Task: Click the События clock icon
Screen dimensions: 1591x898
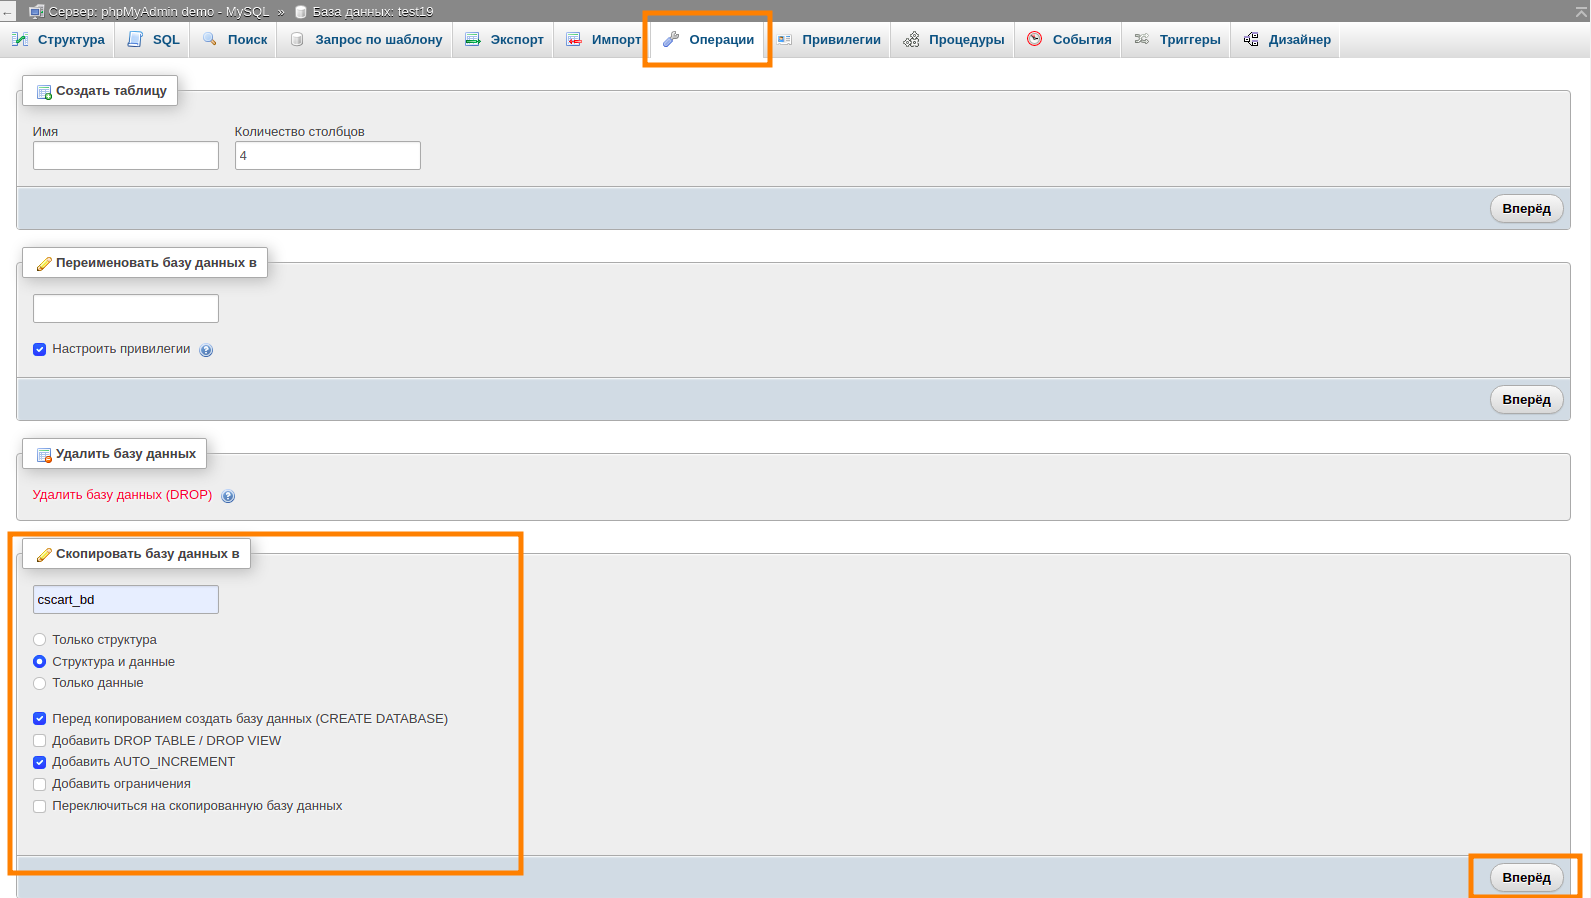Action: coord(1035,39)
